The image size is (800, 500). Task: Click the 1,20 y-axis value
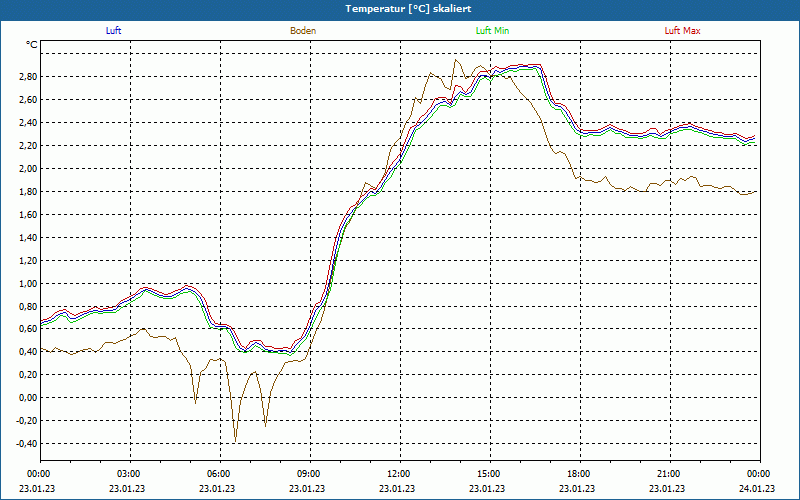[x=28, y=261]
